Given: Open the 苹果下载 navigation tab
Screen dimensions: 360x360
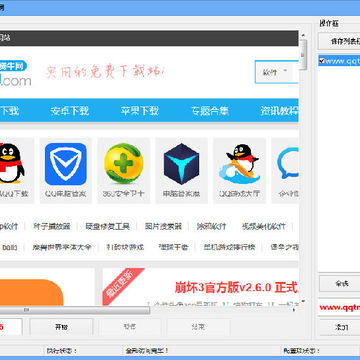Looking at the screenshot, I should click(x=140, y=110).
